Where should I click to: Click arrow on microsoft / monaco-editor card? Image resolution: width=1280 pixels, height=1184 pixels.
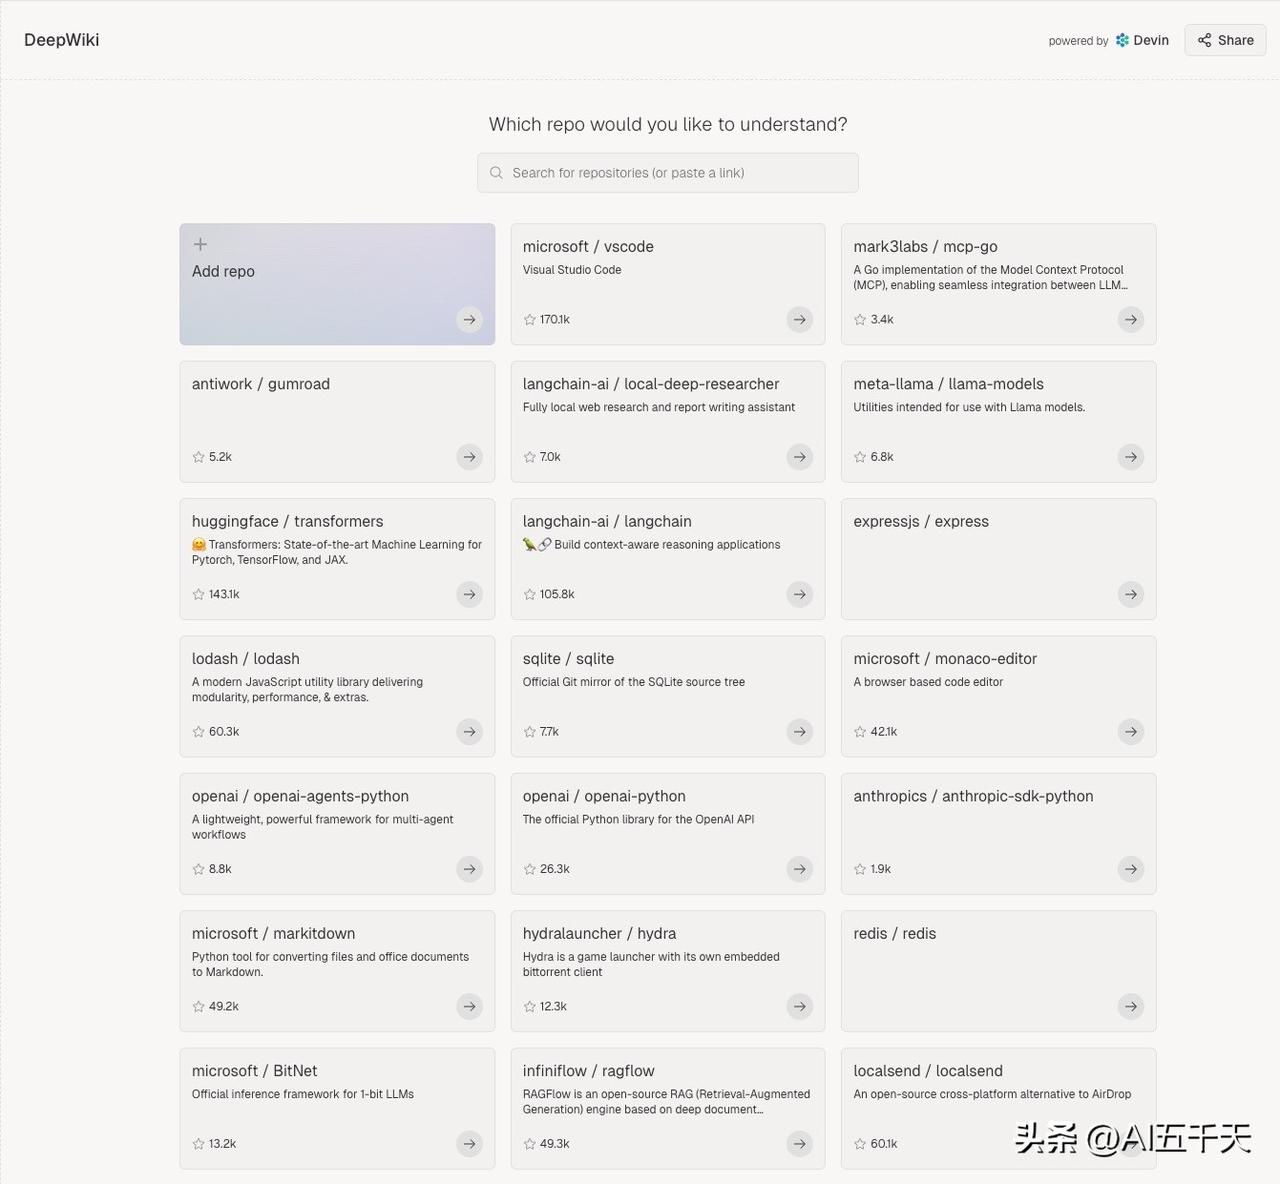click(1130, 732)
